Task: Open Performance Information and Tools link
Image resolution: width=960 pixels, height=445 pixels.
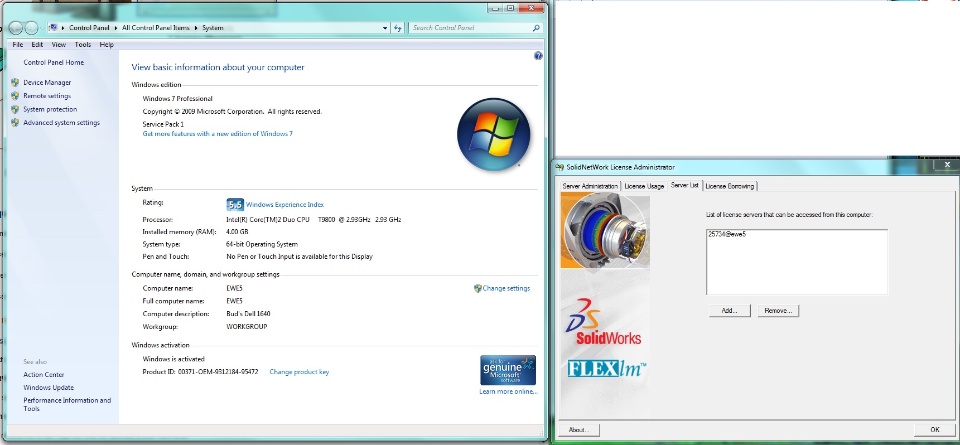Action: coord(67,405)
